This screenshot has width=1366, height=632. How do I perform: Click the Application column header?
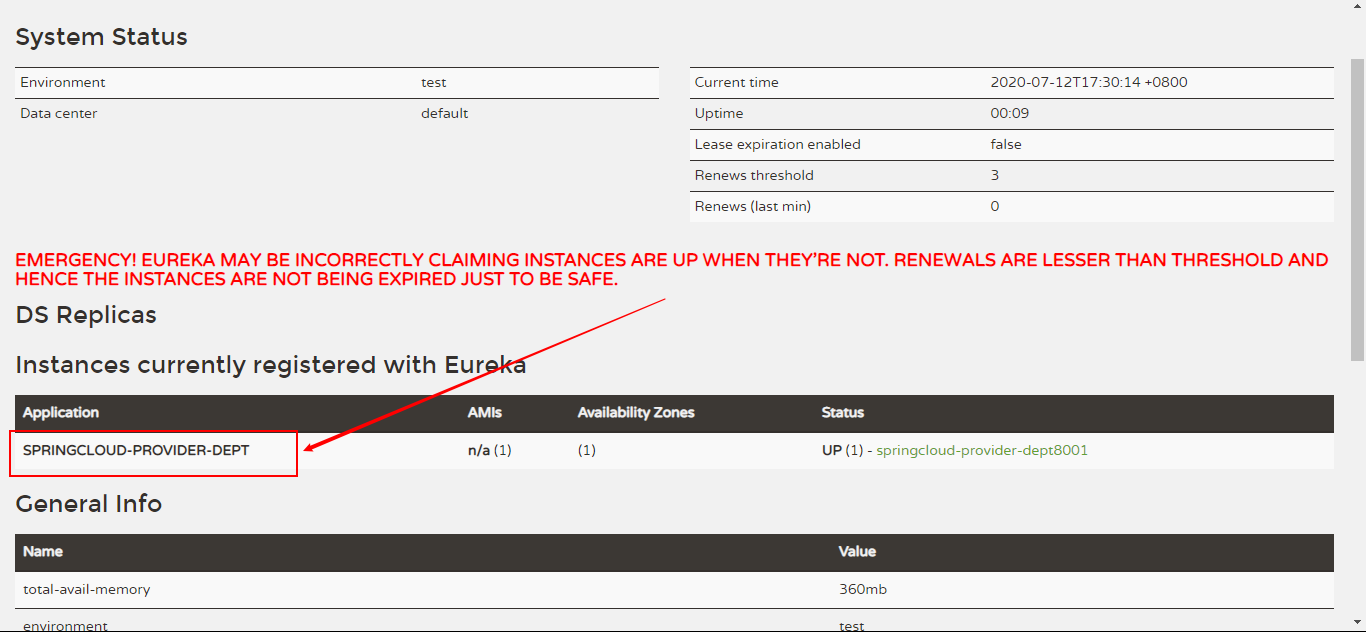[61, 412]
